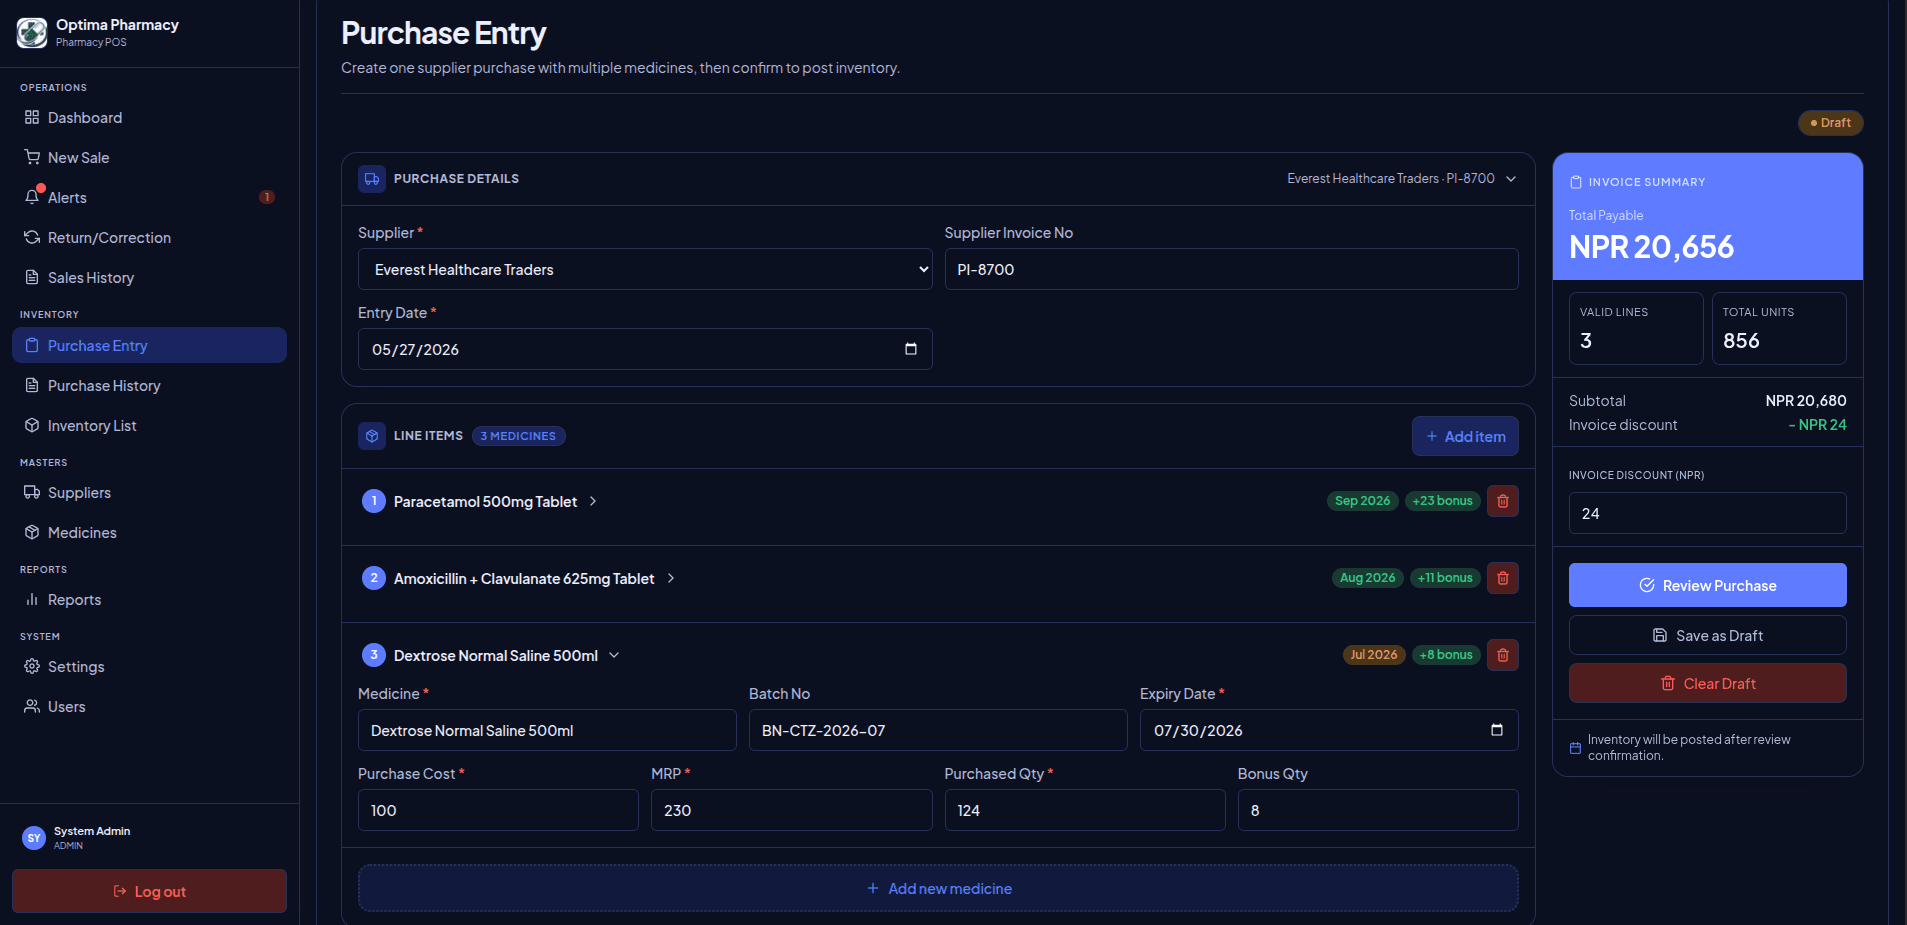
Task: Open the Expiry Date calendar picker
Action: coord(1497,730)
